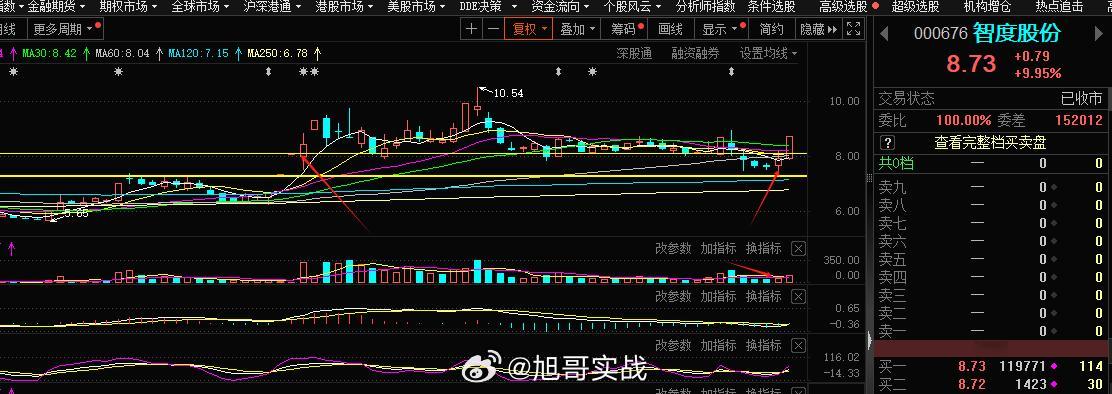Click the diamond icon in the 卖九 row
Screen dimensions: 1112x394
[x=1055, y=188]
